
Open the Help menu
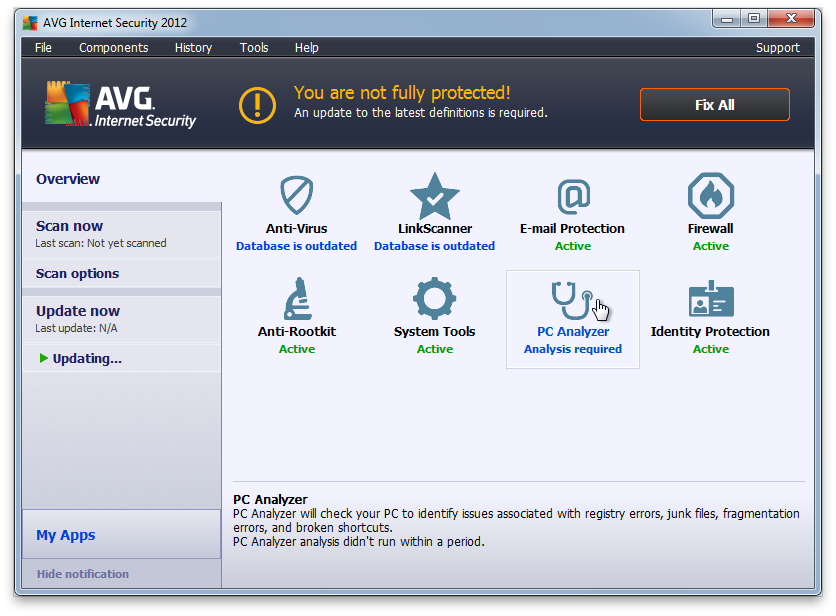(x=307, y=47)
